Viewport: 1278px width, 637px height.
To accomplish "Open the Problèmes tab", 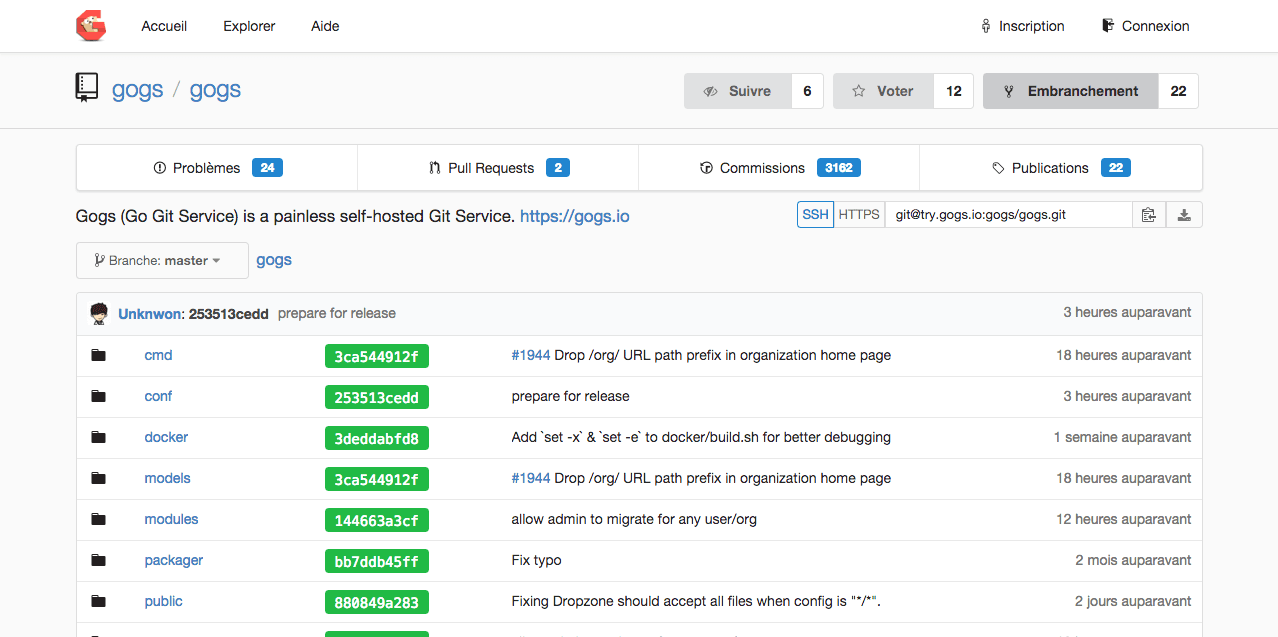I will pyautogui.click(x=217, y=168).
